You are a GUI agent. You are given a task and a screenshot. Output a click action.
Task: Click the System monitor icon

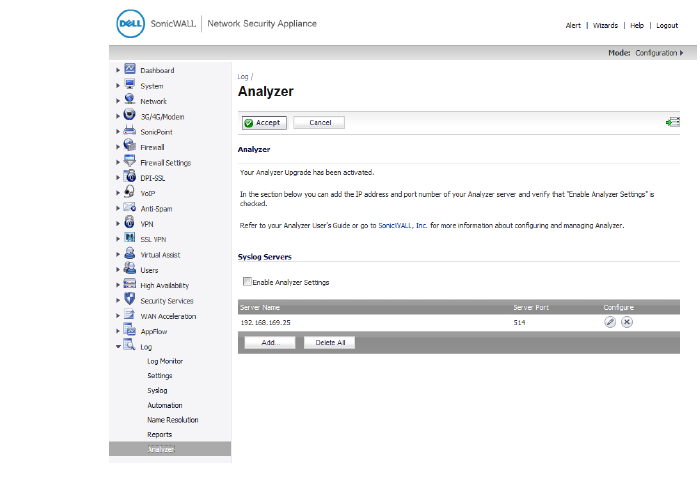coord(129,84)
